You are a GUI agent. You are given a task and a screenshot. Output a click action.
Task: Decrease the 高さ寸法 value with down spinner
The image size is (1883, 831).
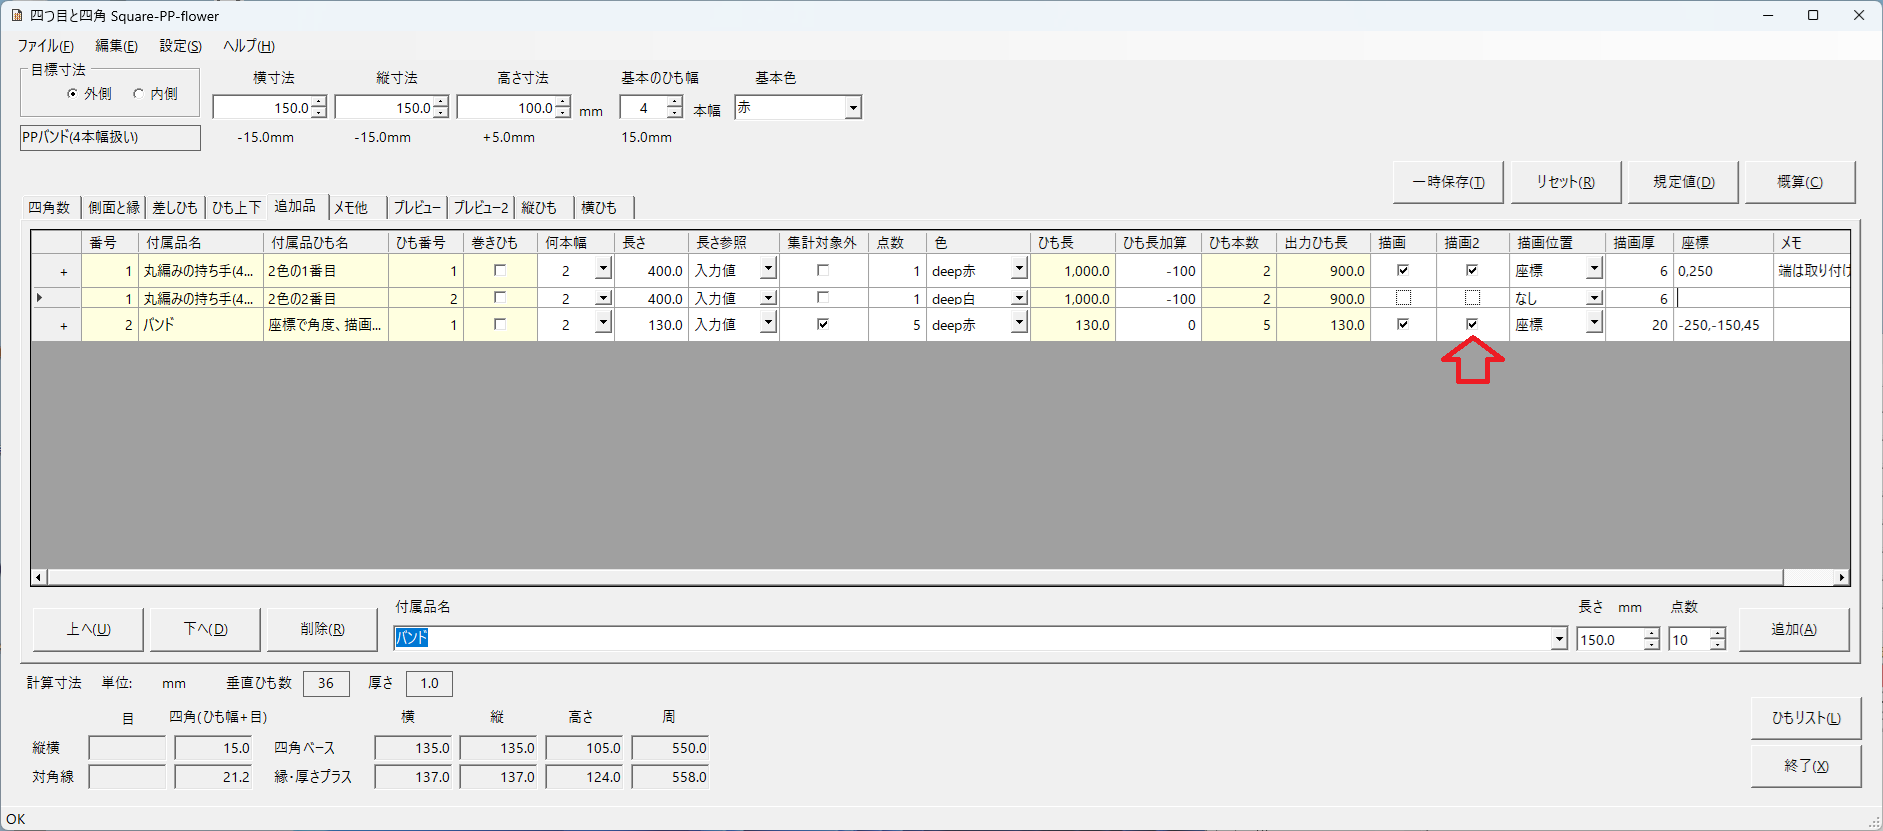point(563,113)
